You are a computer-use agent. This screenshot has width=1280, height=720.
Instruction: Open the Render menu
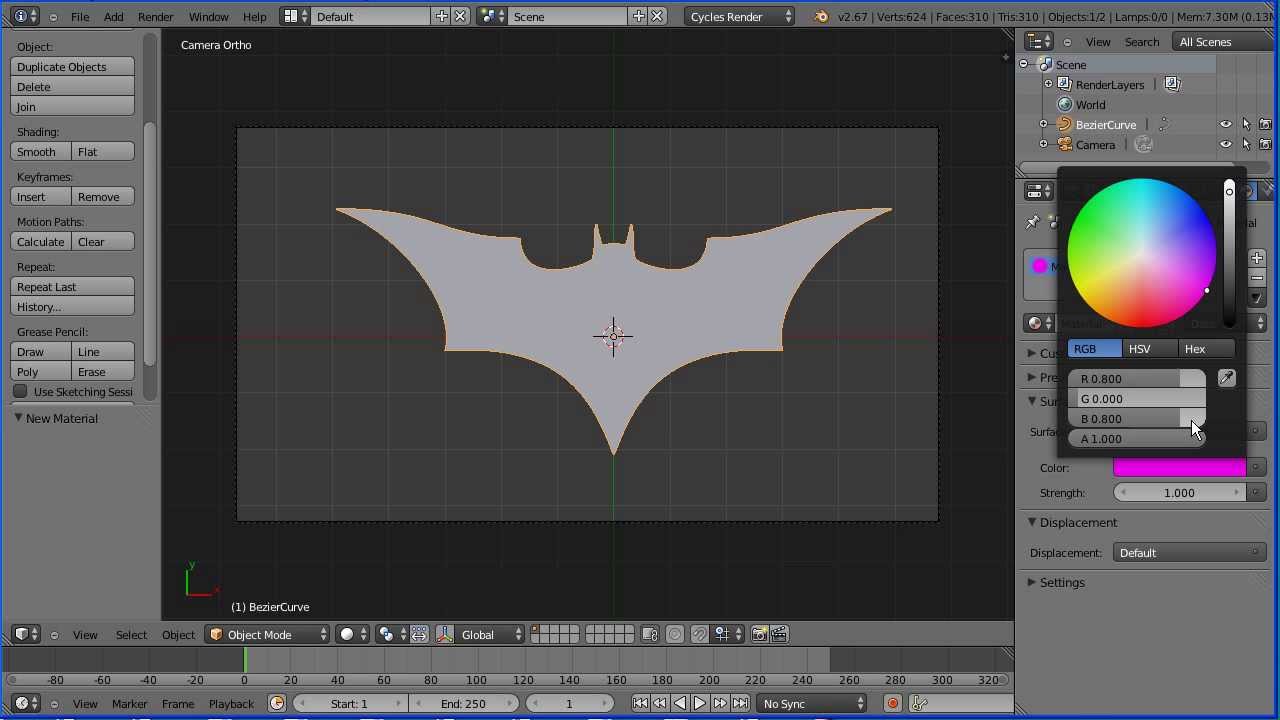click(x=155, y=17)
